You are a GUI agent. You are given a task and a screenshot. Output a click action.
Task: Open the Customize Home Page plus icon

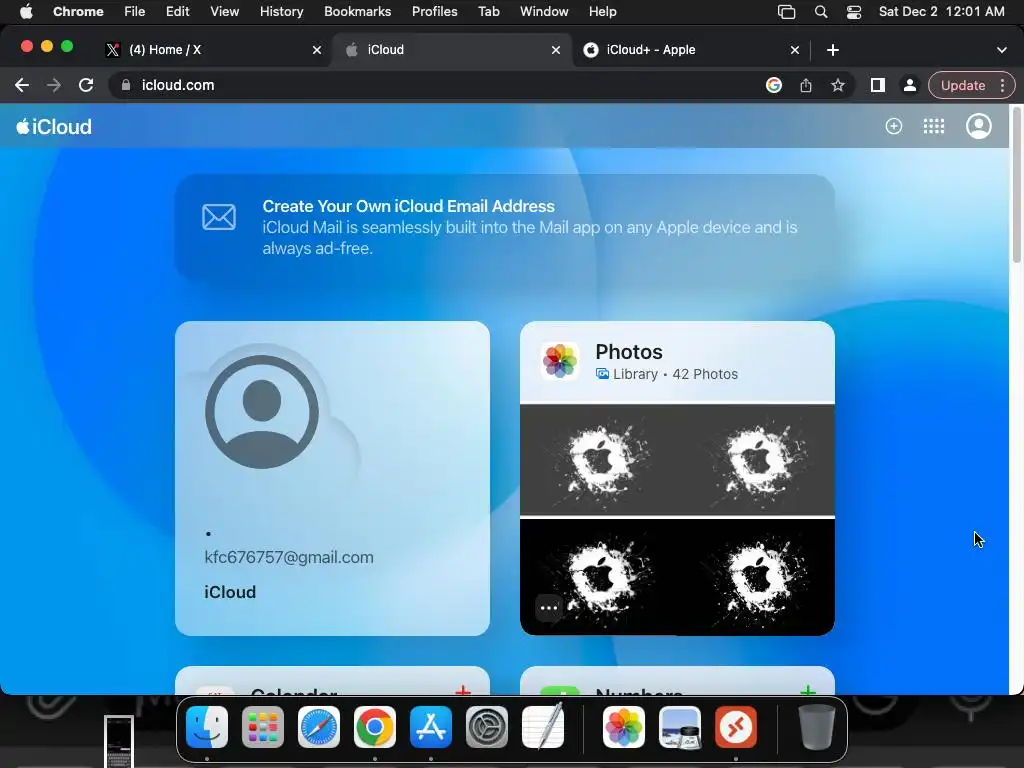pos(893,126)
